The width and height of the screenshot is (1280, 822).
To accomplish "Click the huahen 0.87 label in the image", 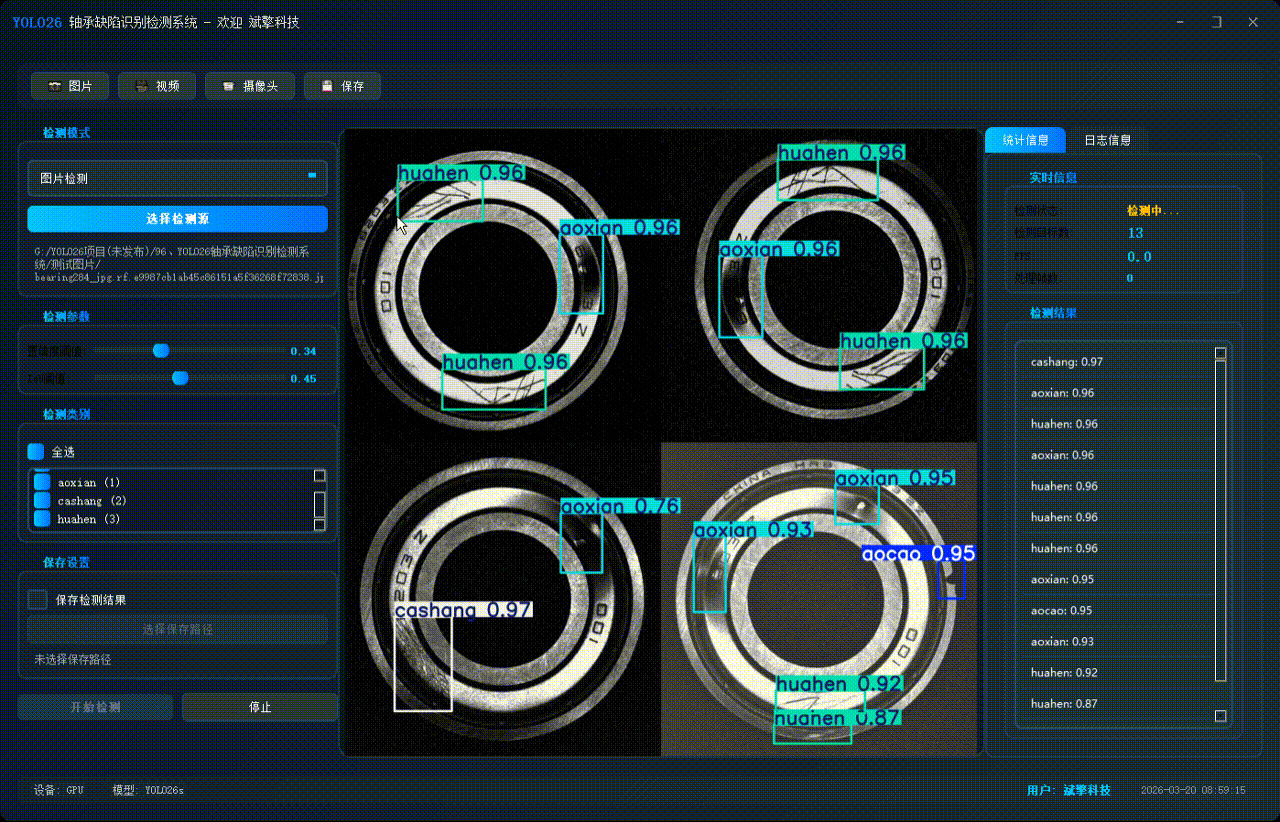I will click(x=838, y=718).
